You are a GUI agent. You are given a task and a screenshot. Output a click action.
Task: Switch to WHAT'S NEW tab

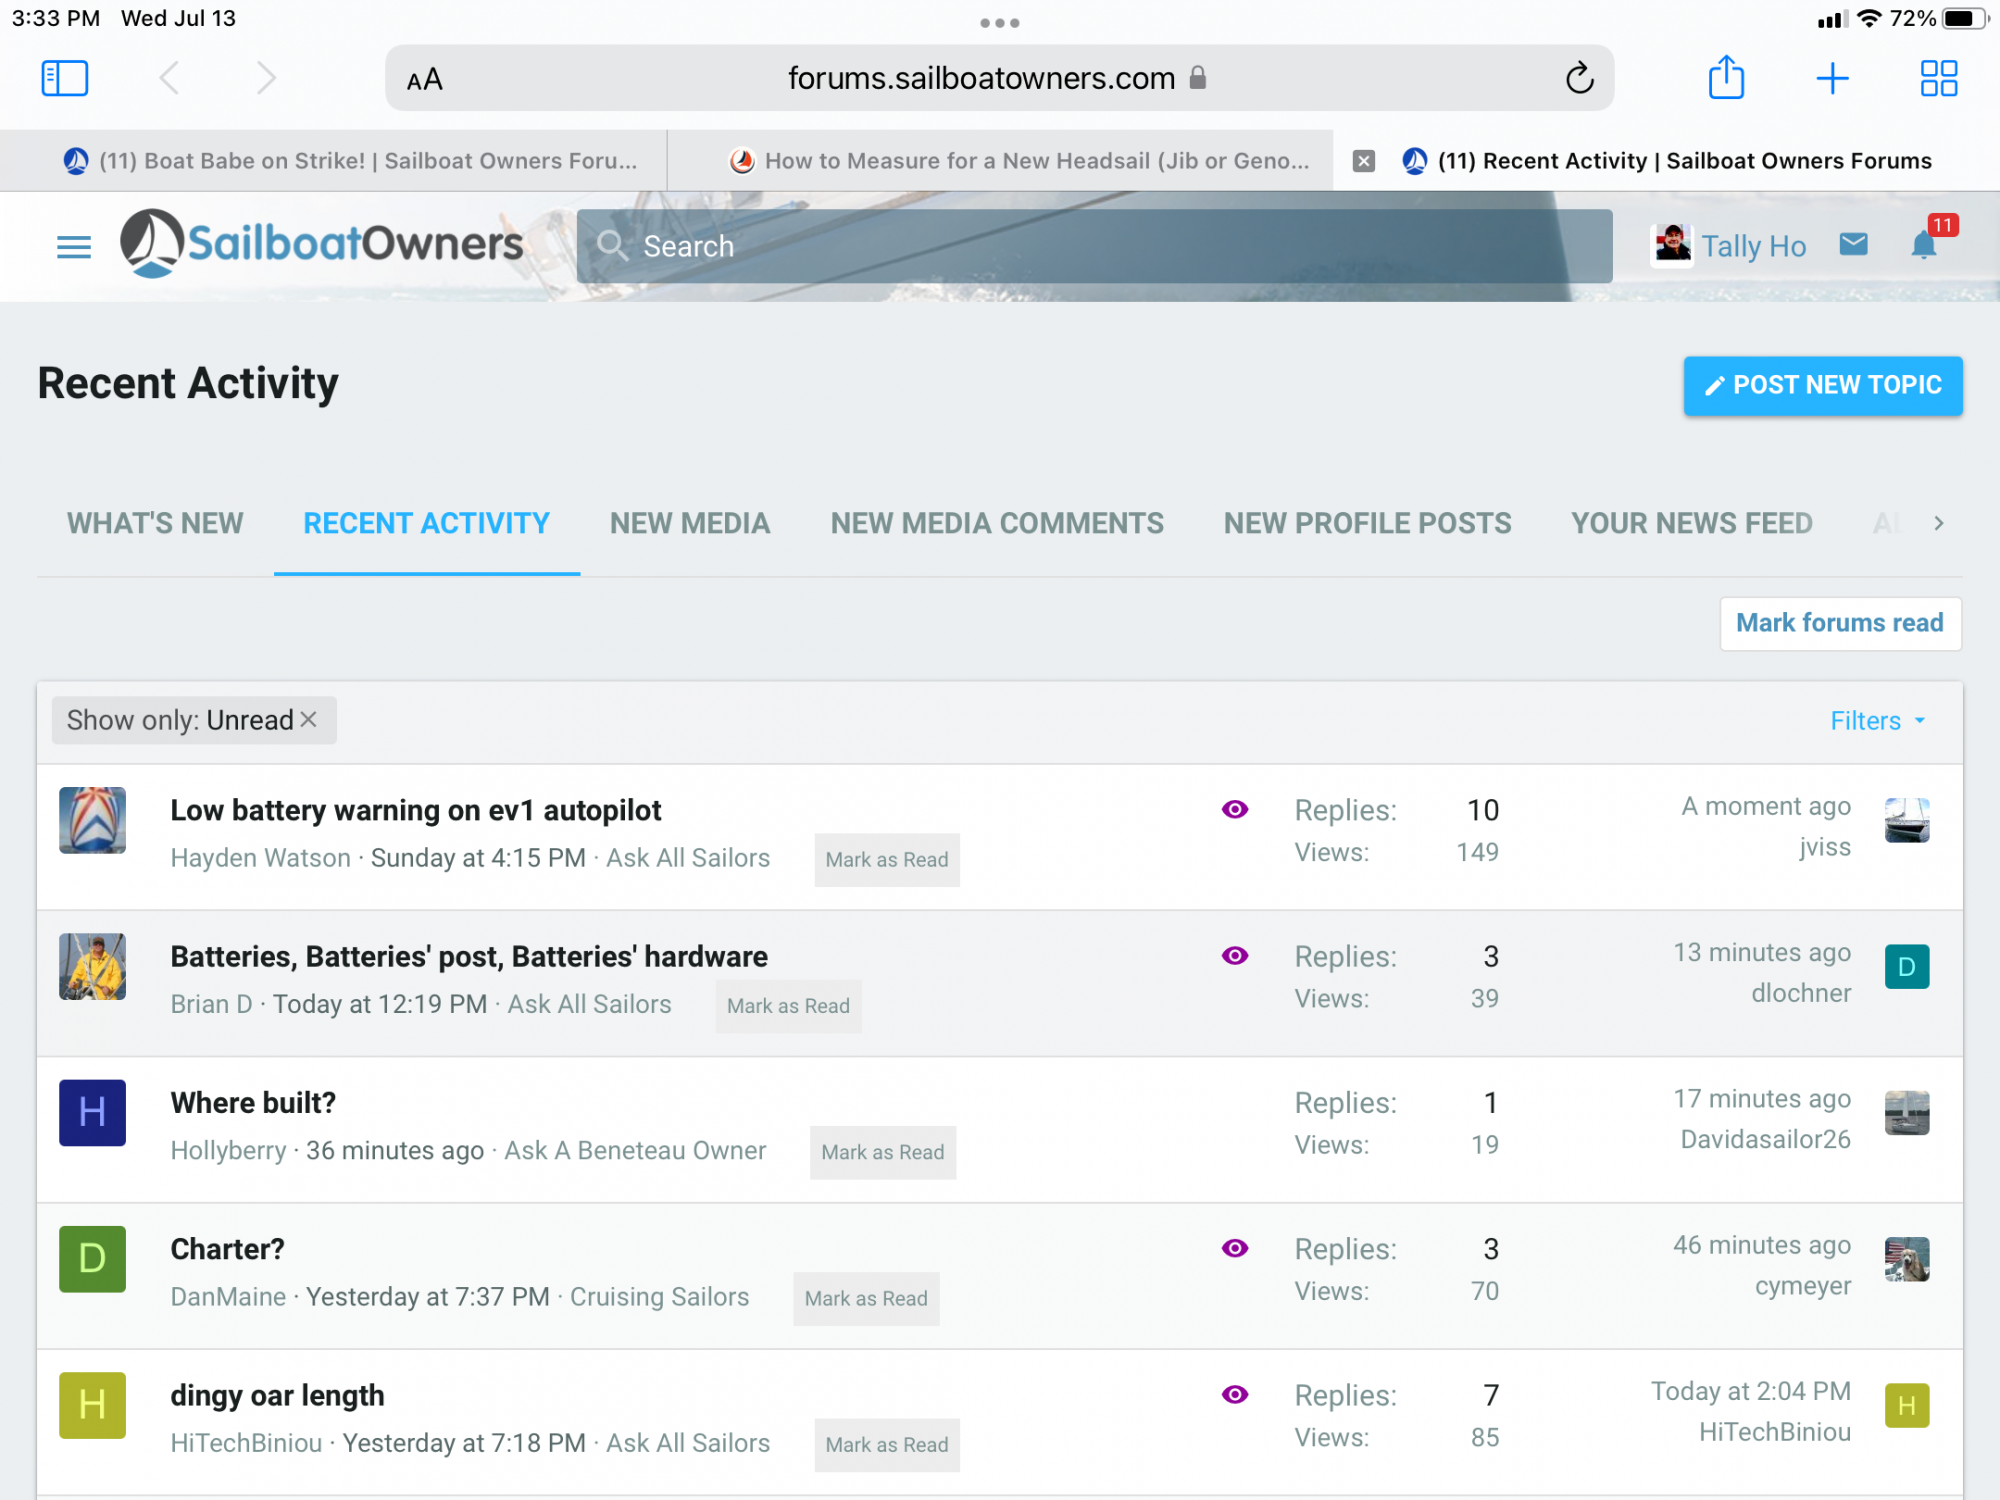click(155, 523)
